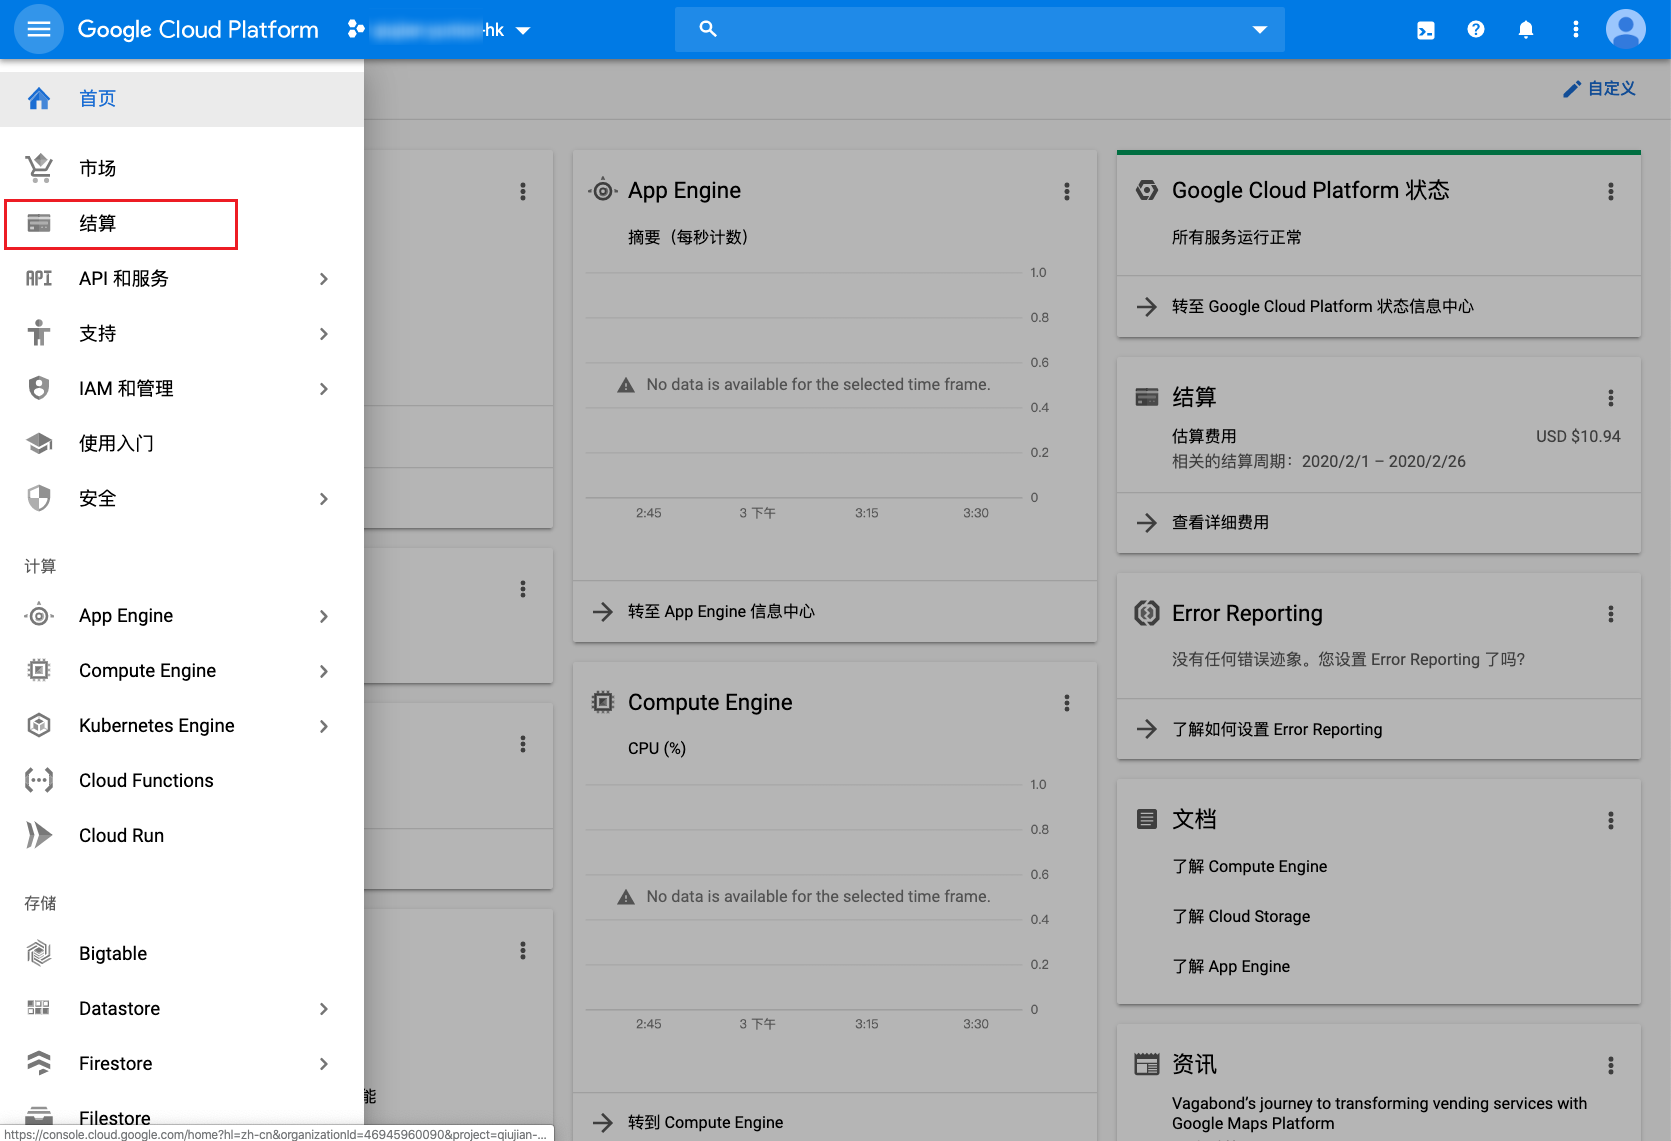Click the help question mark icon
1671x1141 pixels.
tap(1475, 30)
